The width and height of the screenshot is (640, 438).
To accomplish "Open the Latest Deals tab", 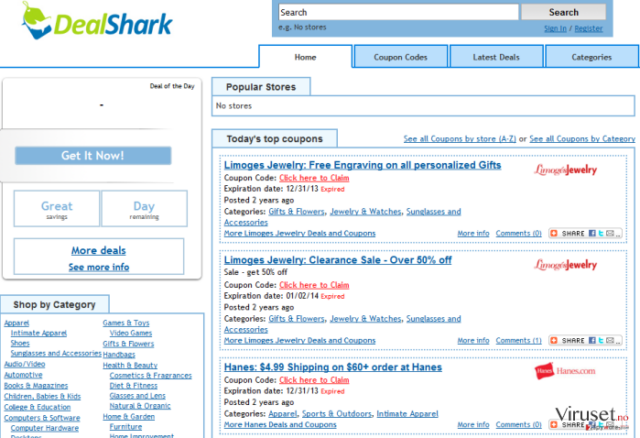I will coord(496,57).
